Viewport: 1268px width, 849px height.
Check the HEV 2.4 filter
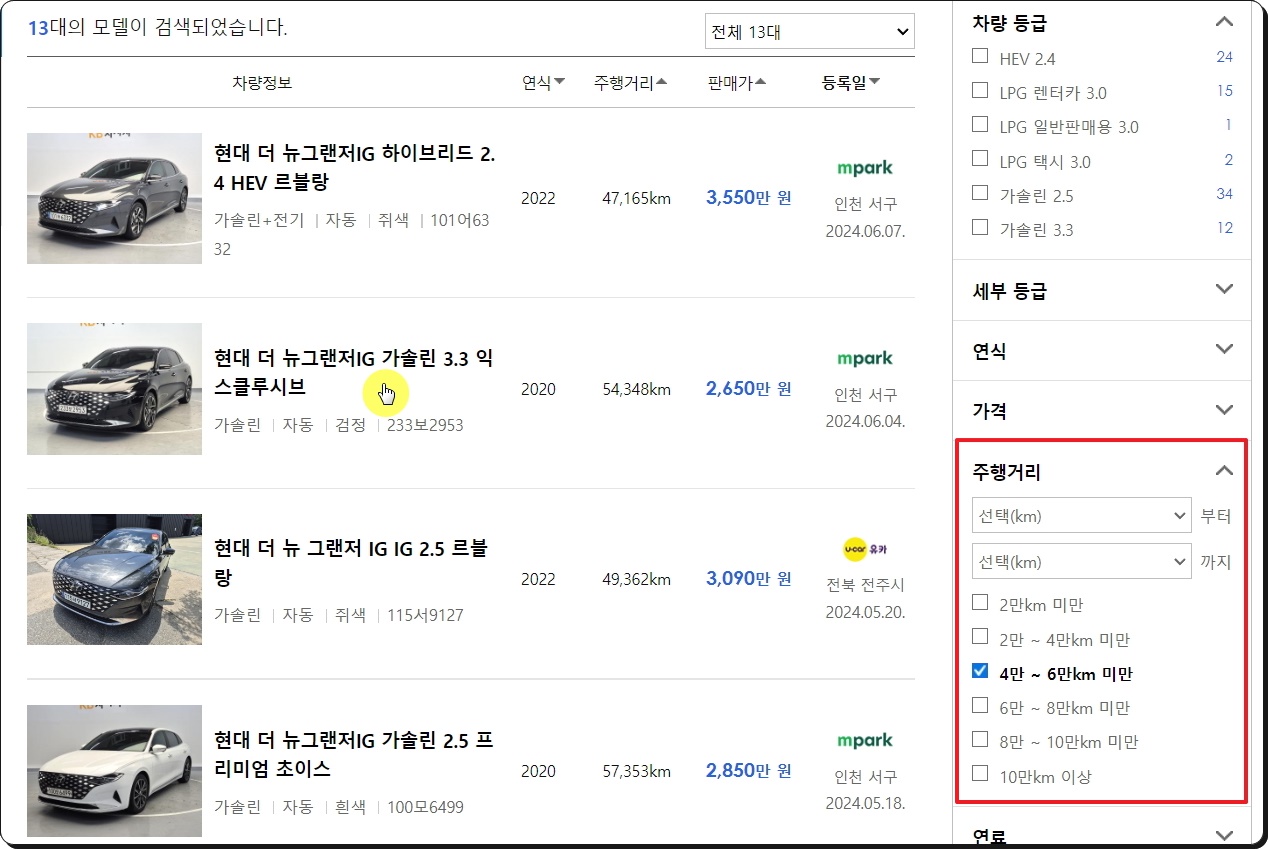pyautogui.click(x=980, y=57)
